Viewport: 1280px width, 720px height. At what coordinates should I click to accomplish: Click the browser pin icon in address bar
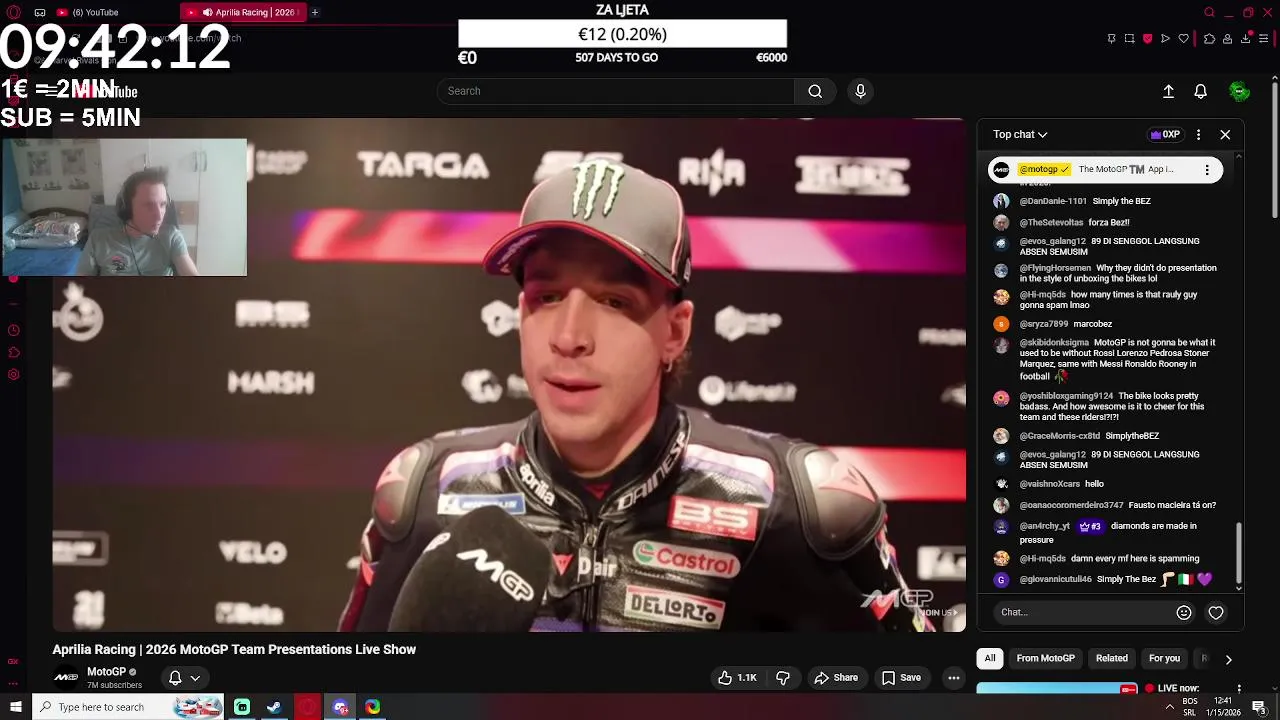[1111, 39]
